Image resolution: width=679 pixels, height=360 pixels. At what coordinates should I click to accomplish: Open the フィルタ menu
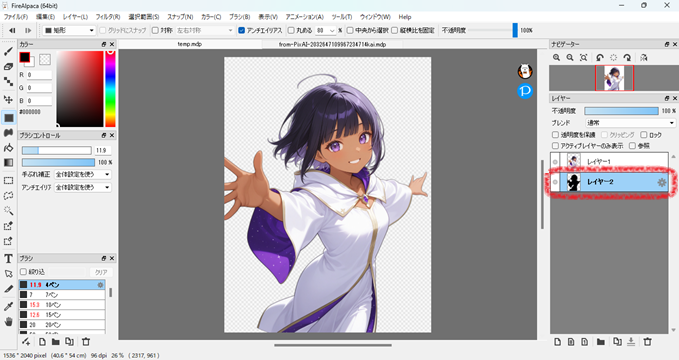108,17
